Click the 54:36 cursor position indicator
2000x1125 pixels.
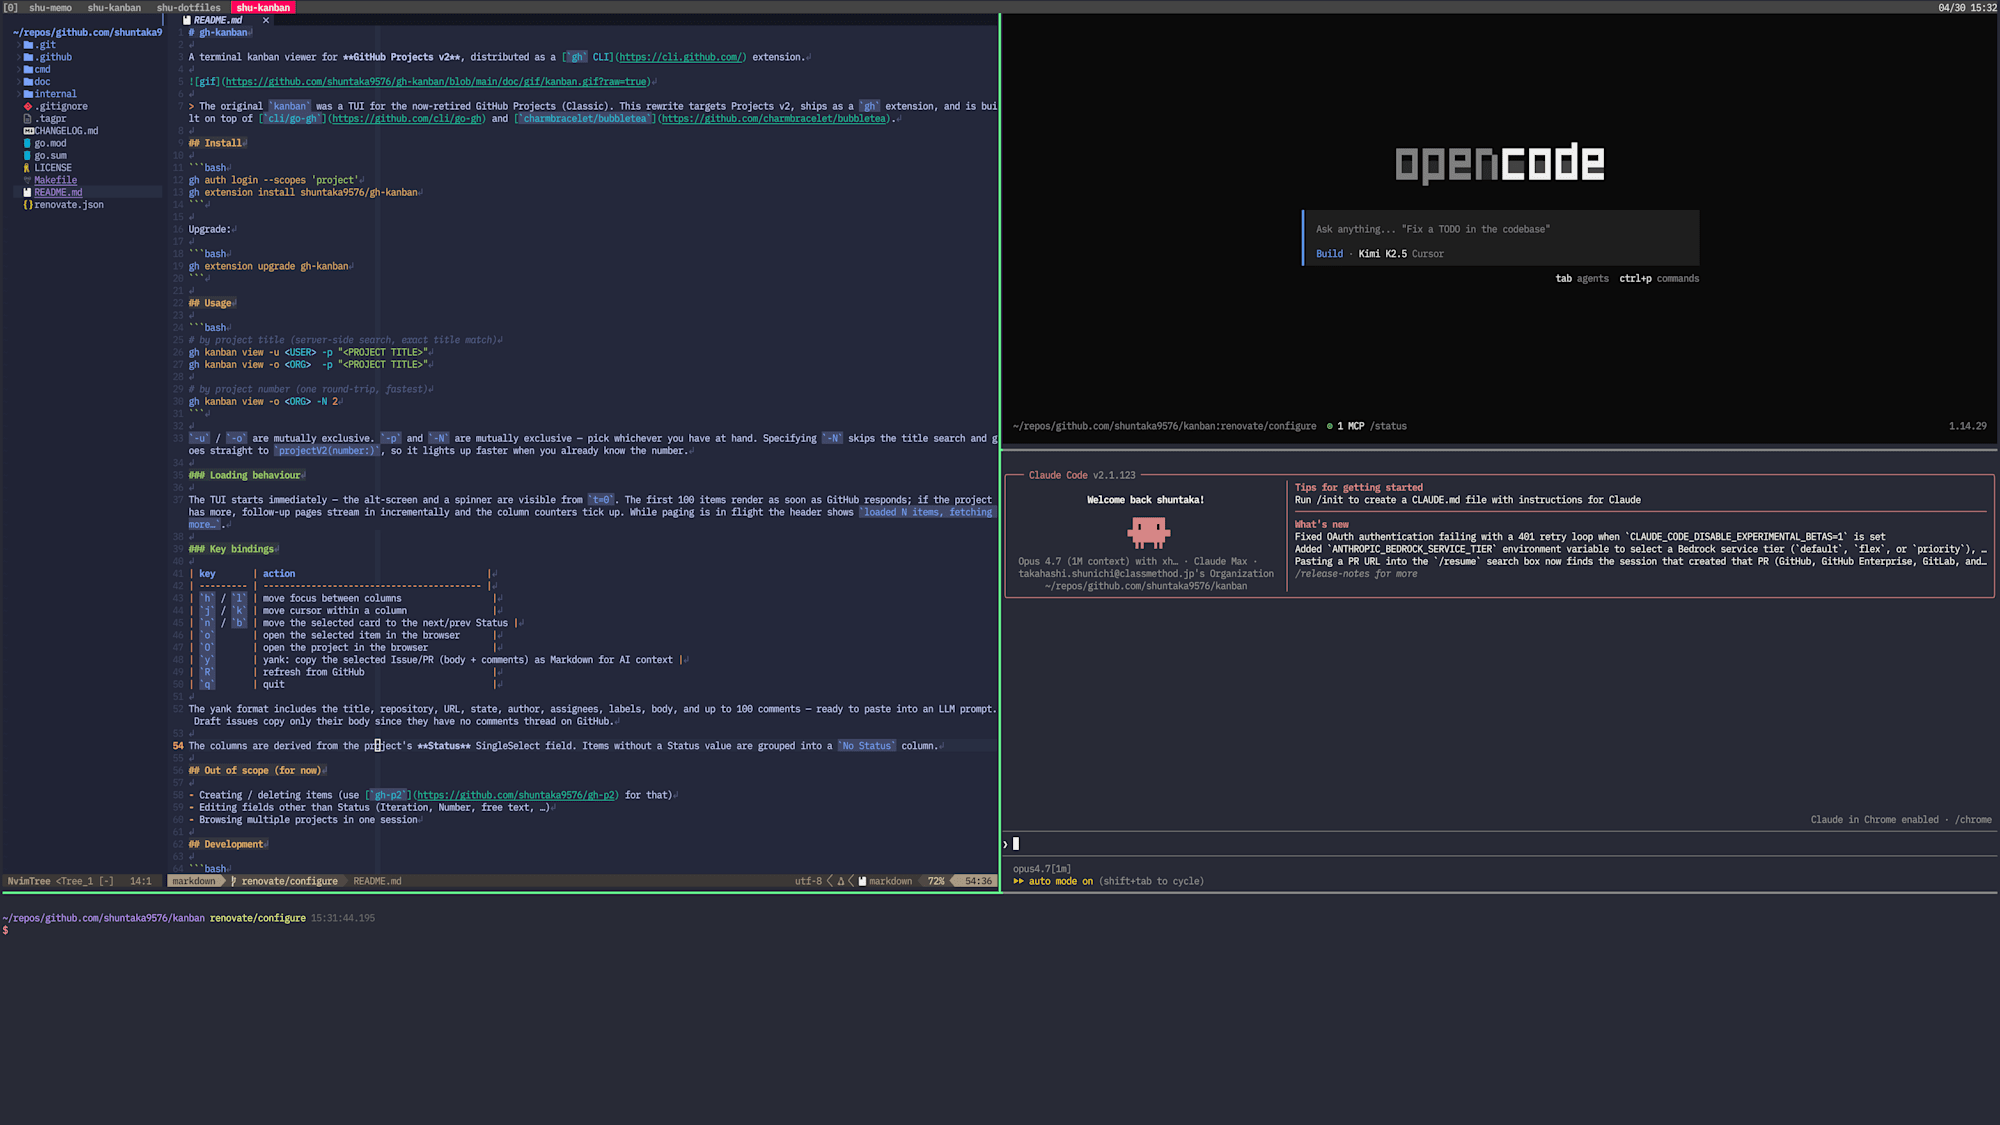(978, 881)
